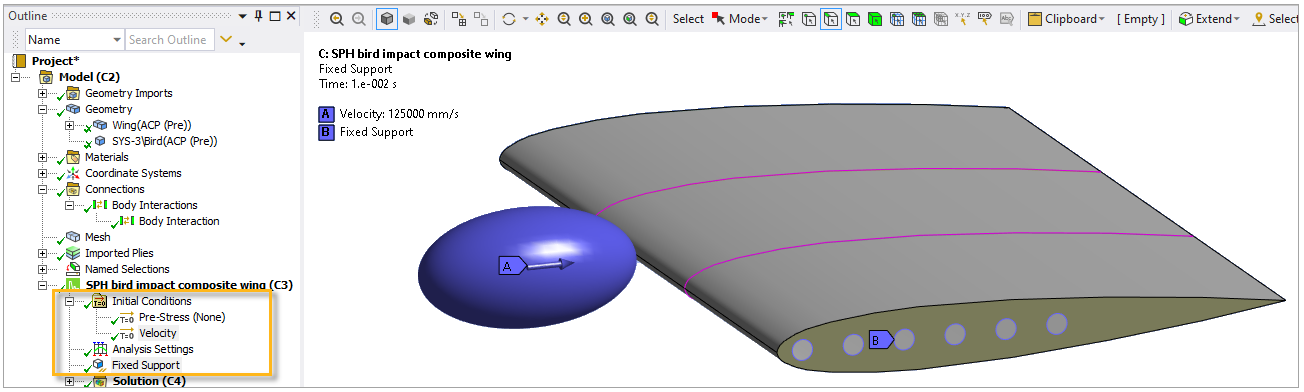This screenshot has width=1304, height=392.
Task: Select the Body Interaction child item
Action: point(179,221)
